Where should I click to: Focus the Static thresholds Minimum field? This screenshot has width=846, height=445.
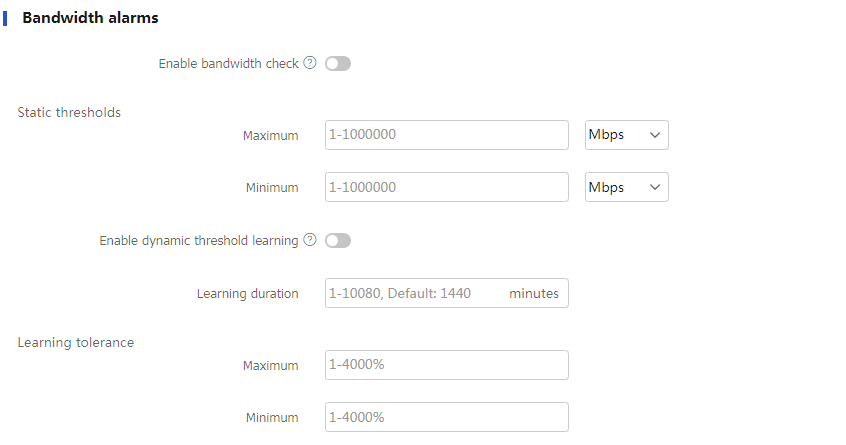[447, 187]
